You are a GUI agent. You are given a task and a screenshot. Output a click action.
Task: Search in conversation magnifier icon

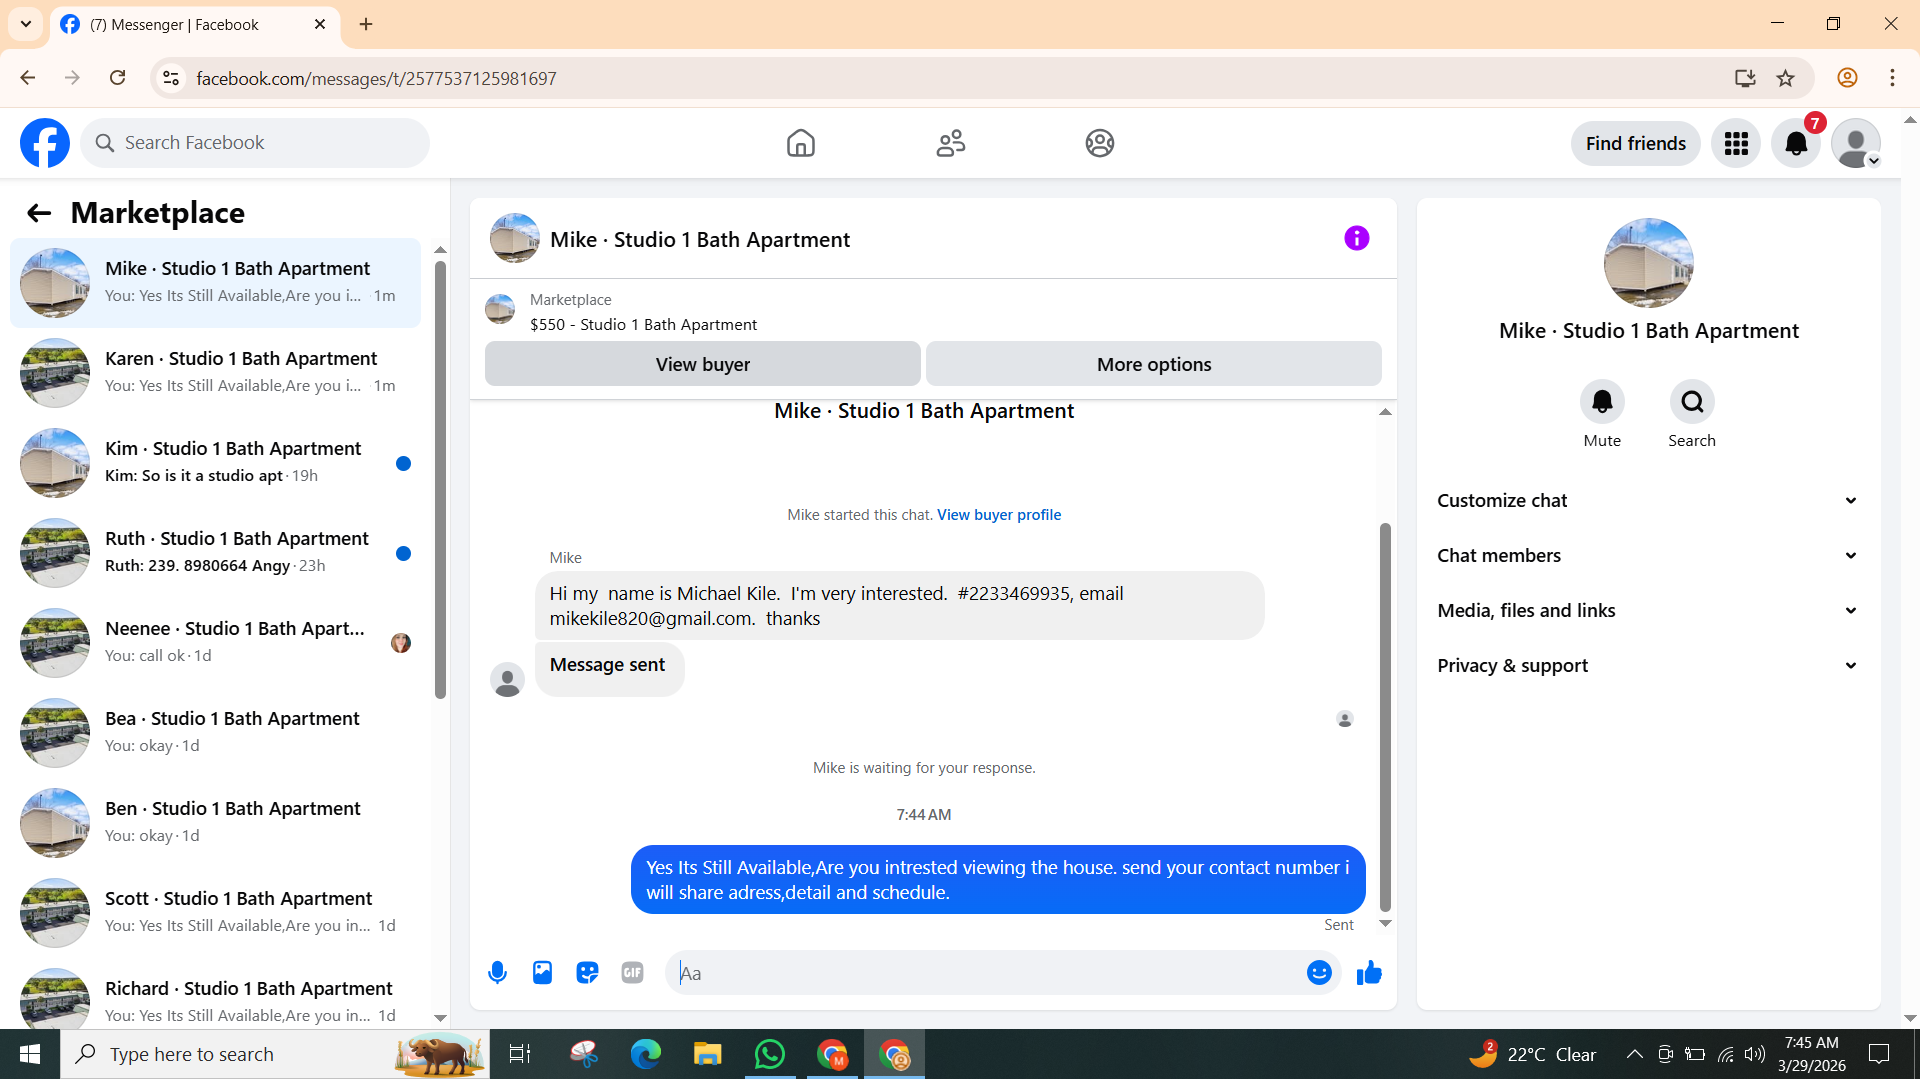(1692, 401)
